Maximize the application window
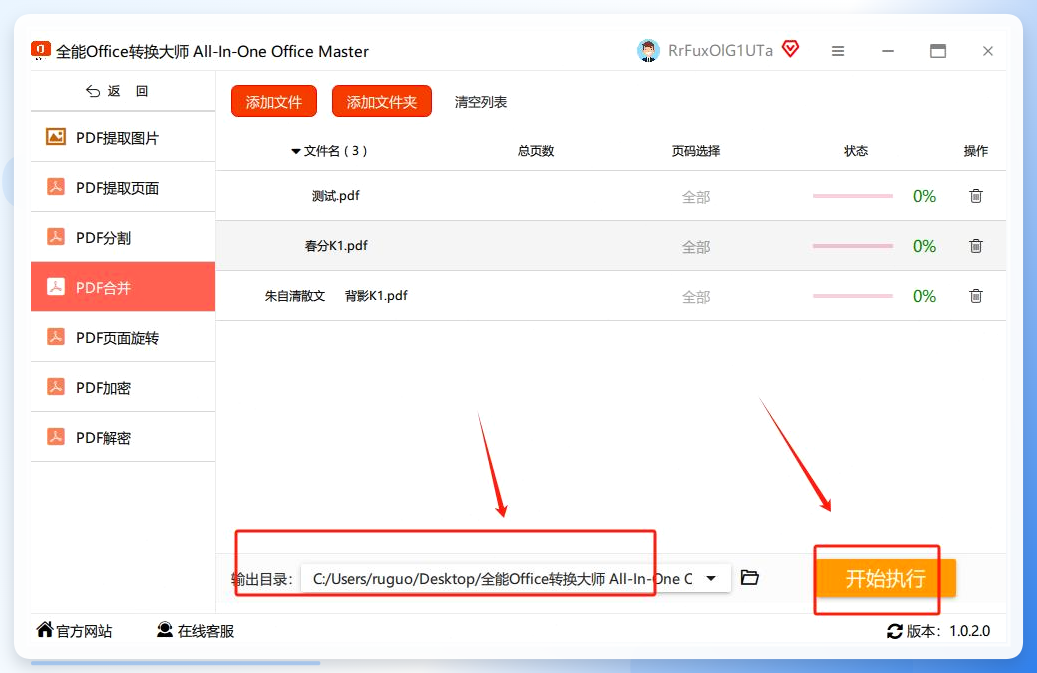Viewport: 1037px width, 673px height. coord(938,51)
